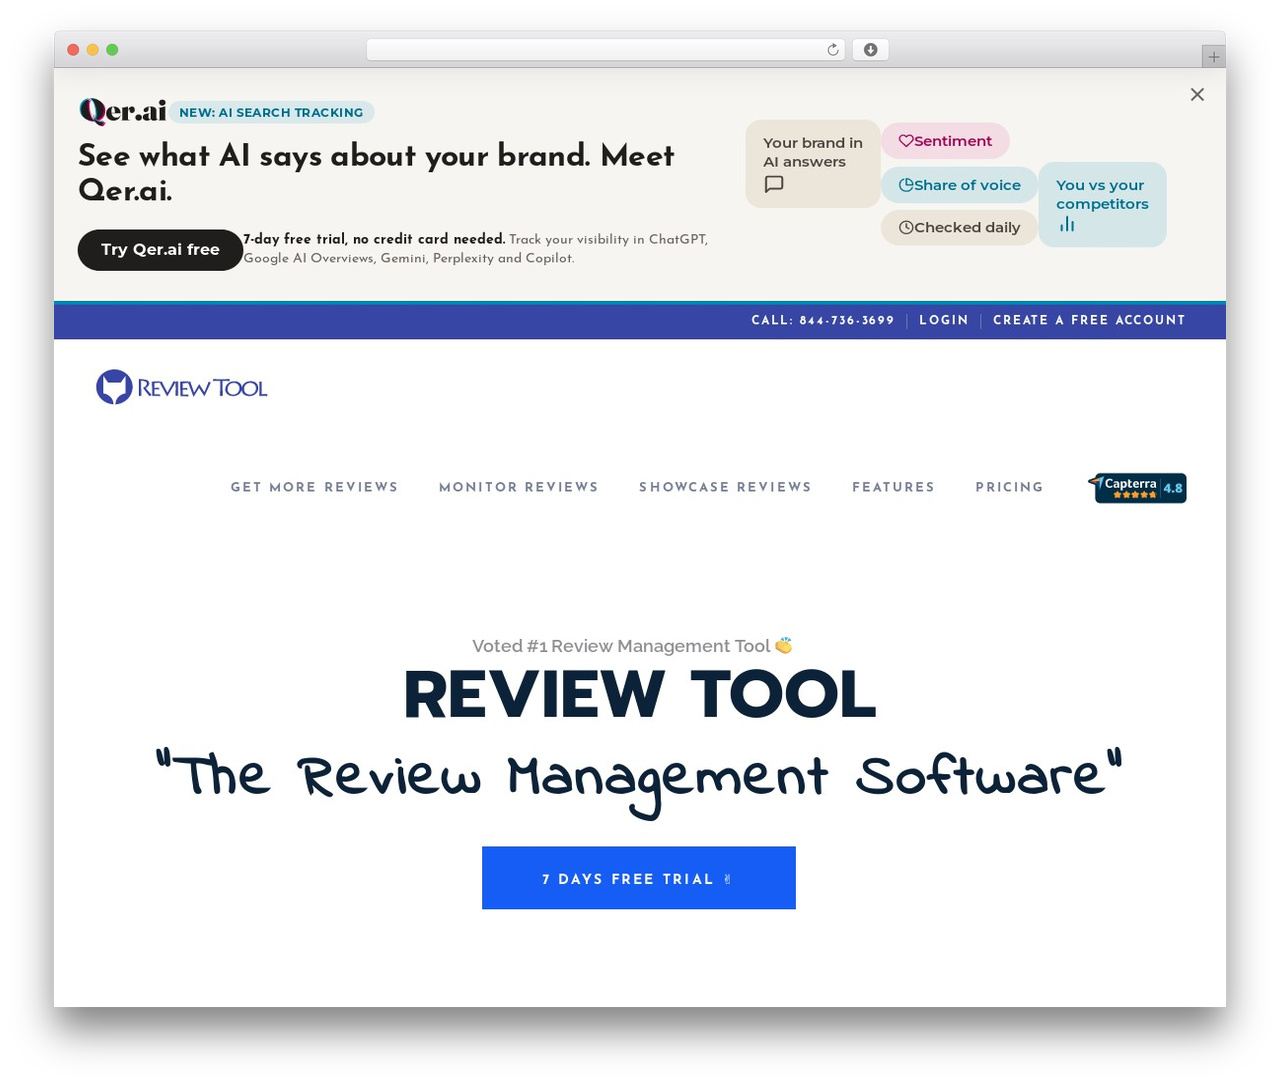1280x1084 pixels.
Task: Open the Get More Reviews menu
Action: [x=314, y=487]
